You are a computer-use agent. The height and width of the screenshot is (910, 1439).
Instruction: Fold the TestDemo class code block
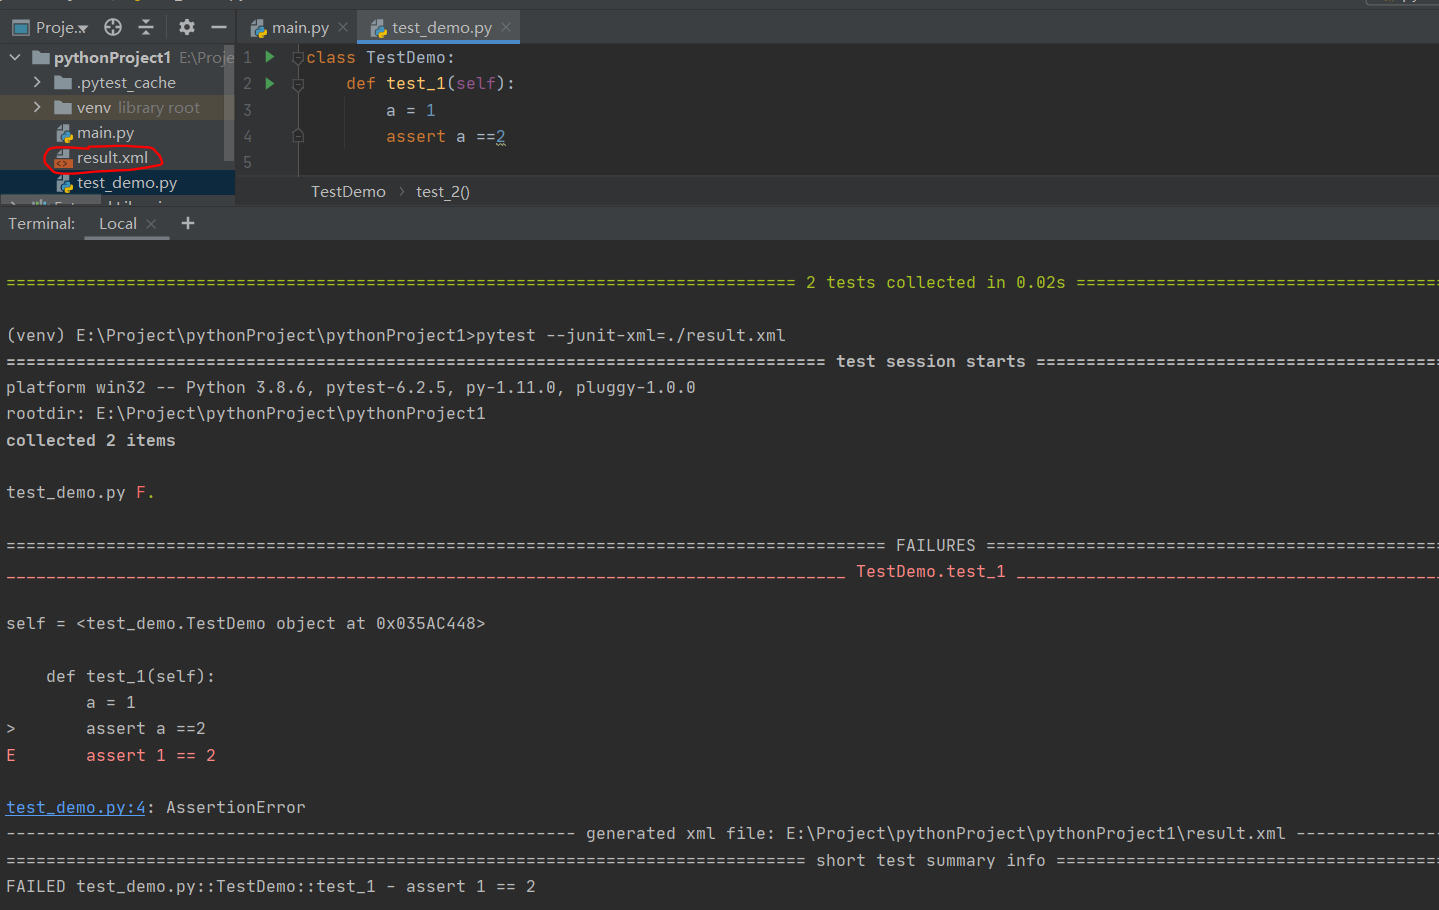click(x=297, y=58)
